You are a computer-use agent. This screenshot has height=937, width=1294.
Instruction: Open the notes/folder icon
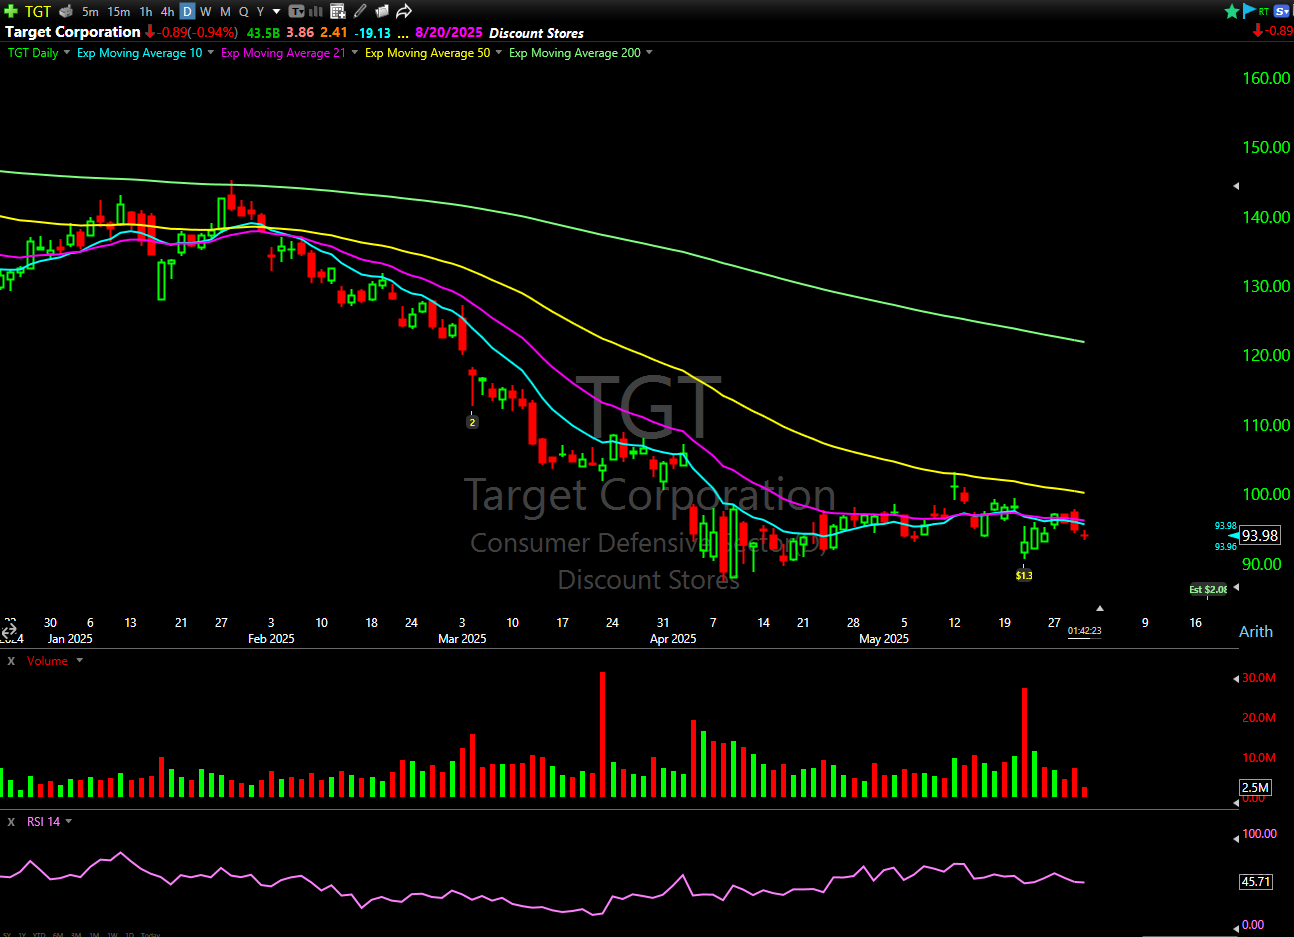[x=381, y=11]
